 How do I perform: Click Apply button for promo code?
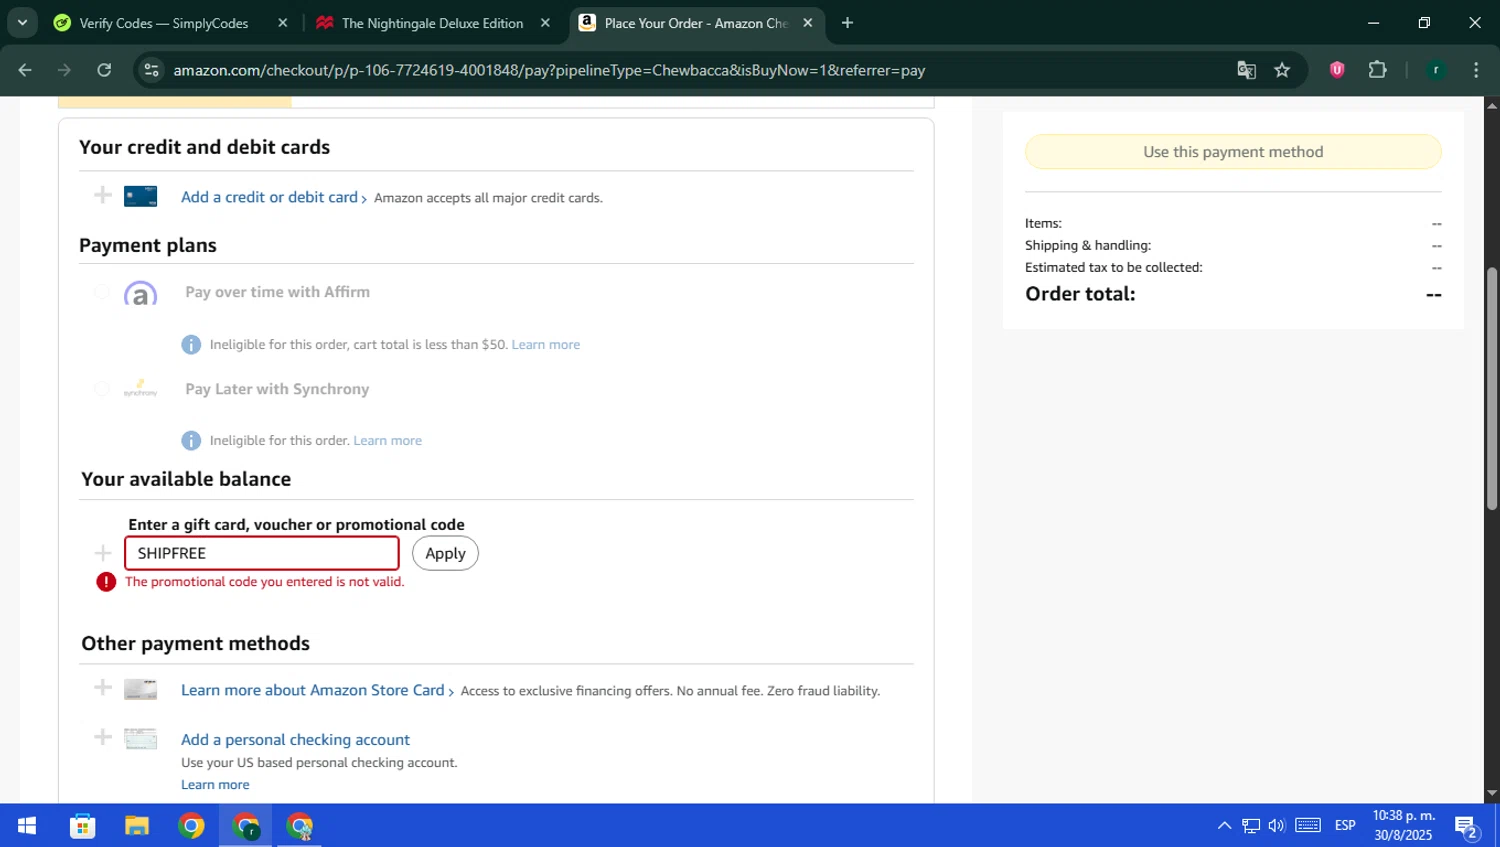click(x=445, y=553)
